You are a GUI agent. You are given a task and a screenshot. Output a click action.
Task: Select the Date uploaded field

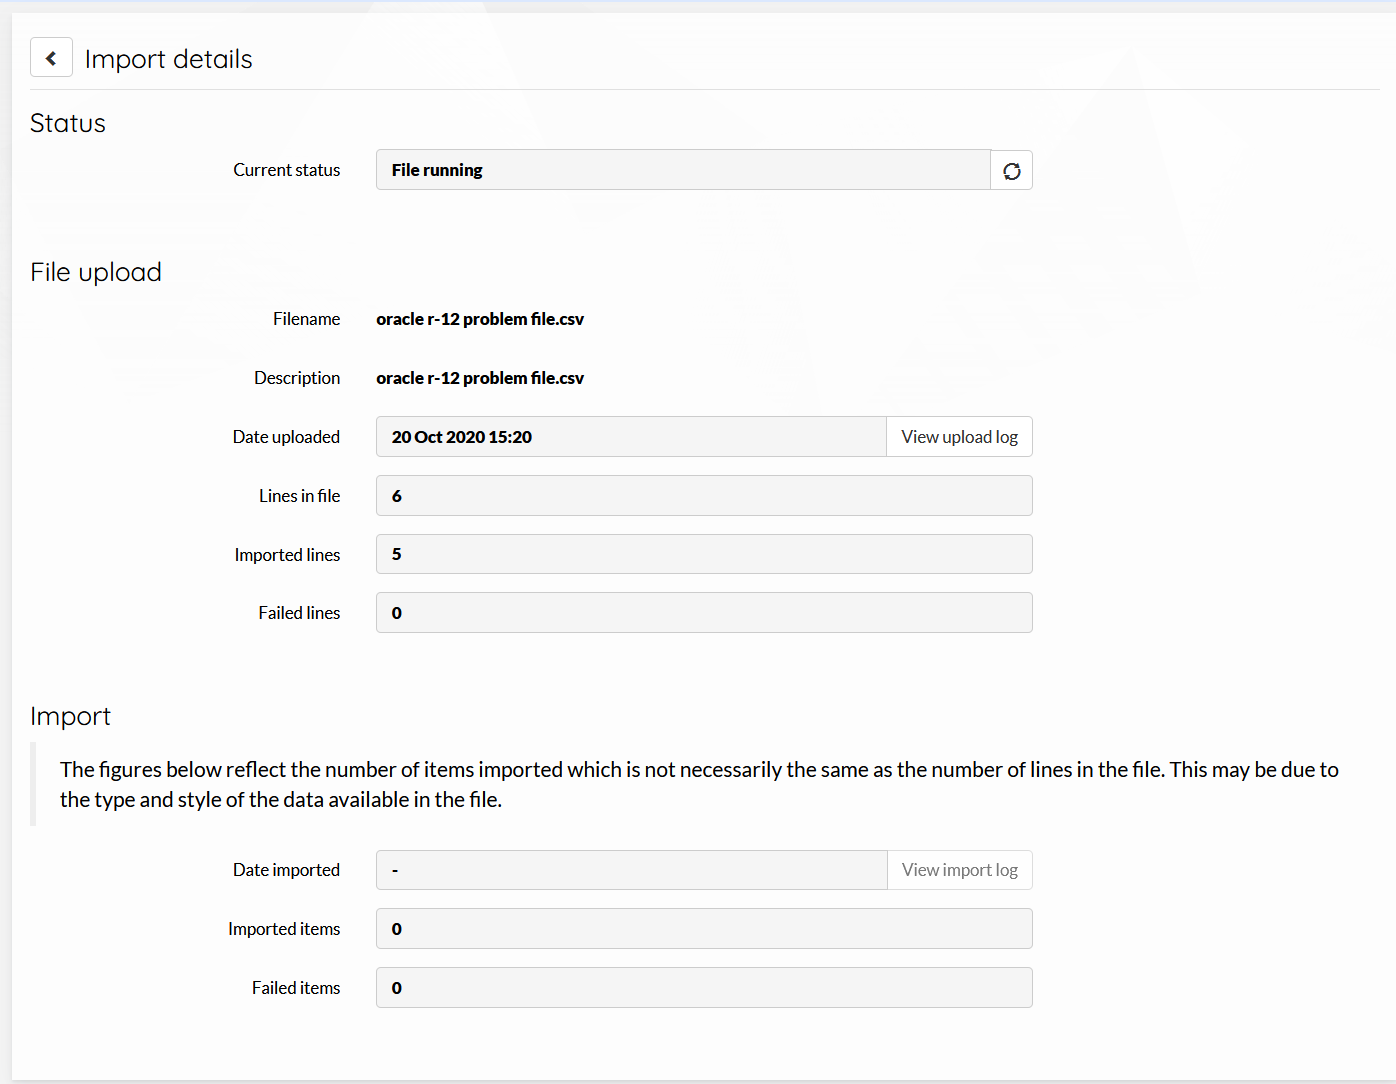pyautogui.click(x=631, y=437)
